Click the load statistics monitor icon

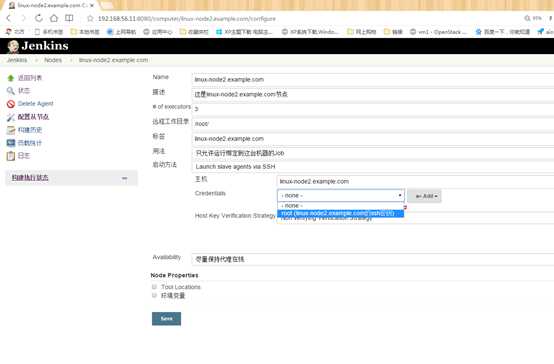click(x=11, y=143)
